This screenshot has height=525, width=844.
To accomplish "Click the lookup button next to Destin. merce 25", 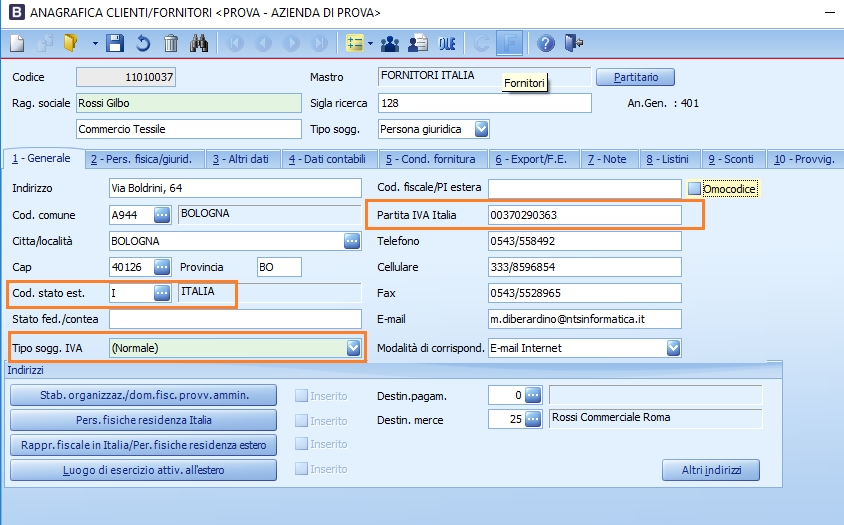I will click(533, 418).
